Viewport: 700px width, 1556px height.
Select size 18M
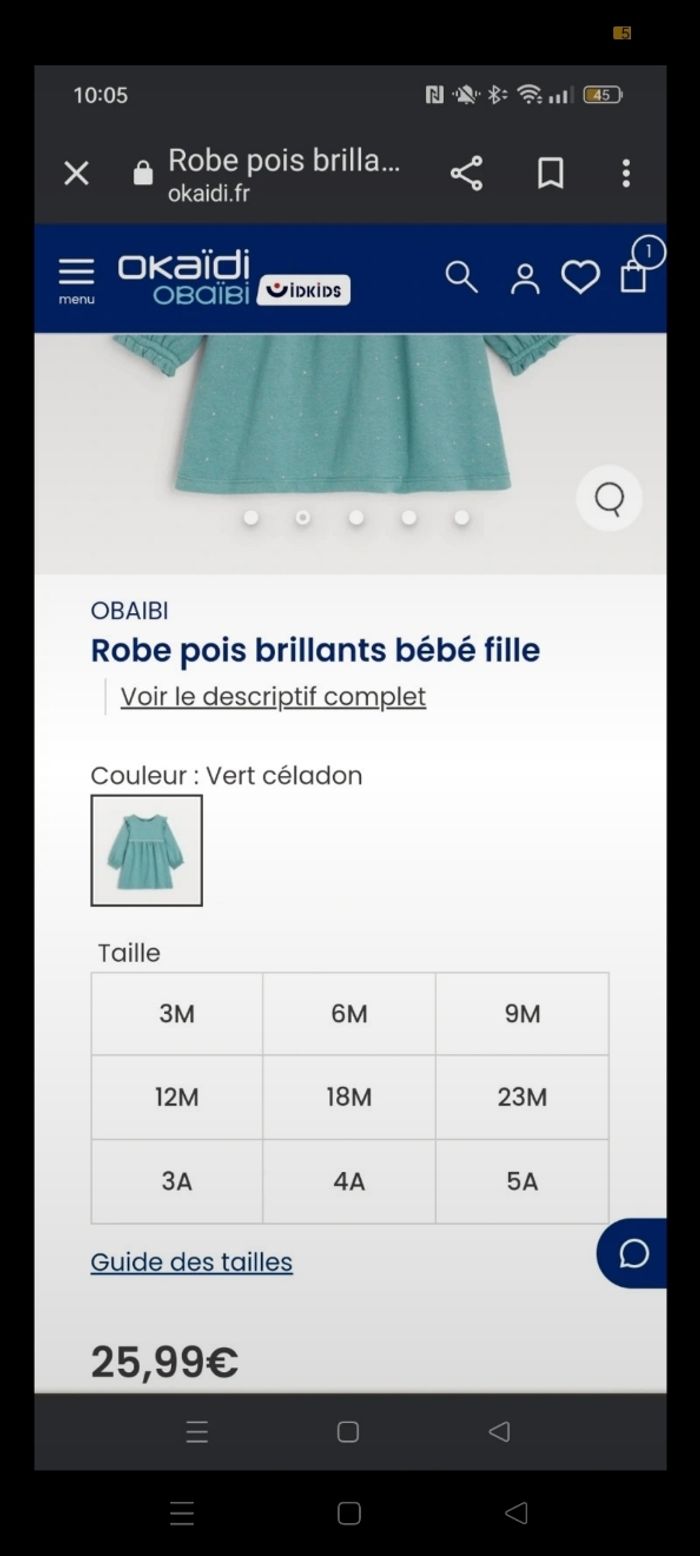pyautogui.click(x=349, y=1097)
